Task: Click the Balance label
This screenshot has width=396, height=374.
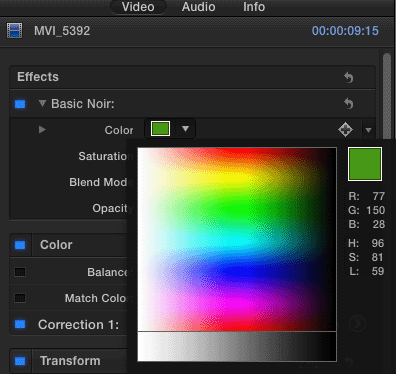Action: click(x=110, y=272)
